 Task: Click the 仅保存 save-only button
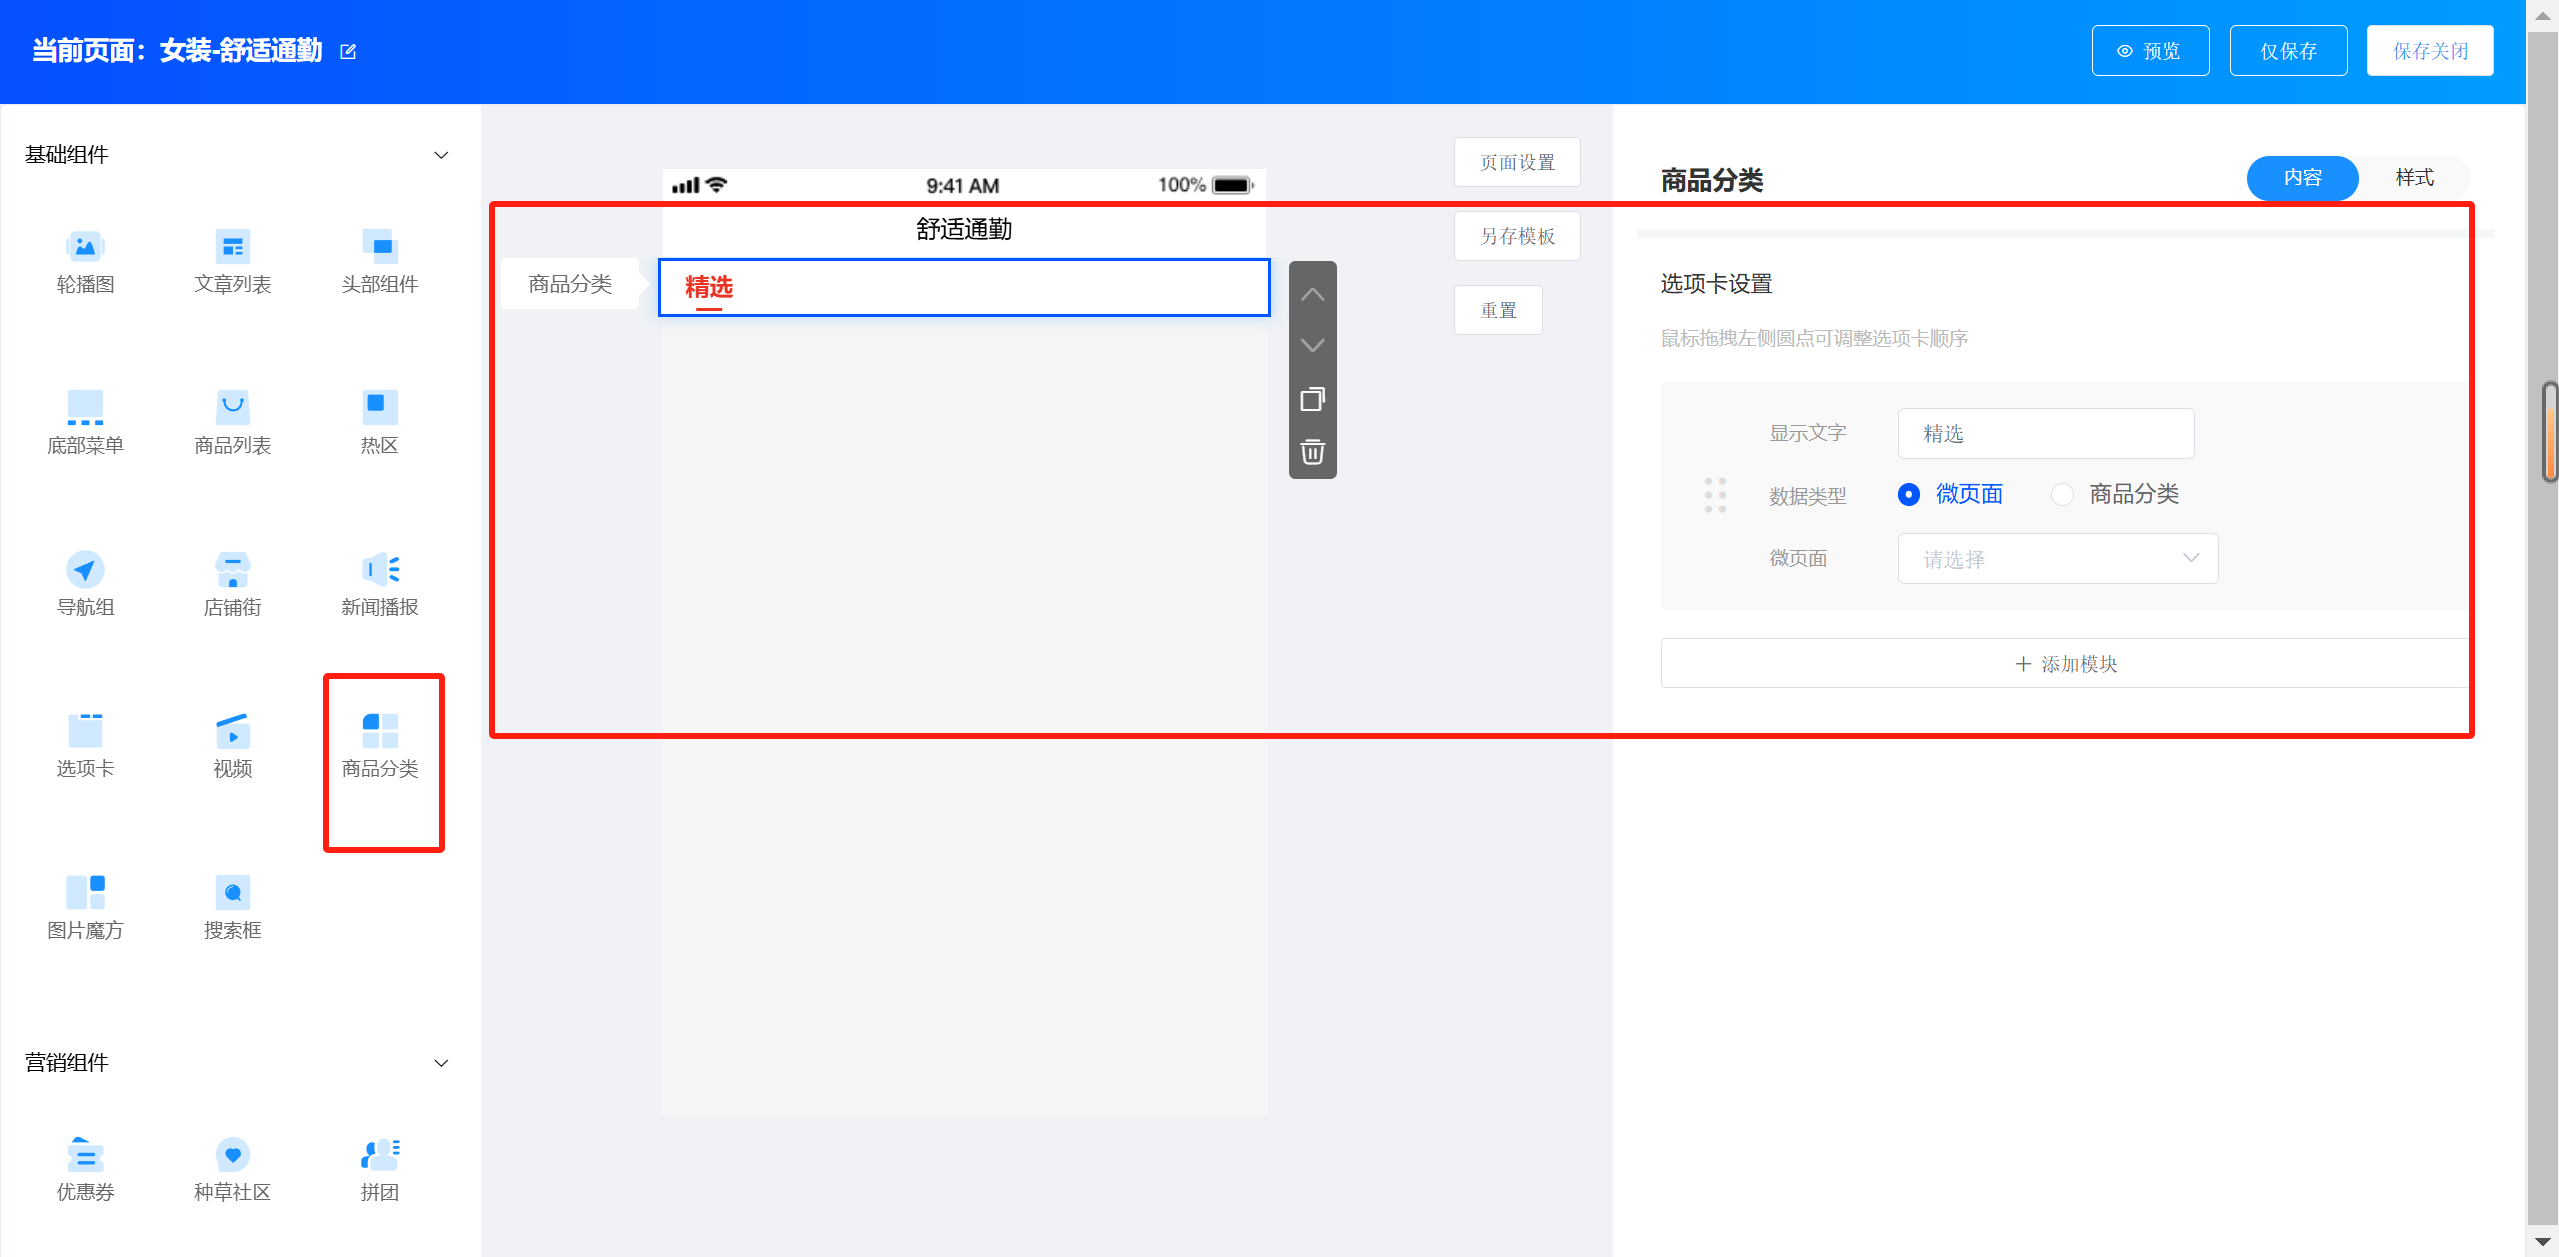click(2288, 51)
